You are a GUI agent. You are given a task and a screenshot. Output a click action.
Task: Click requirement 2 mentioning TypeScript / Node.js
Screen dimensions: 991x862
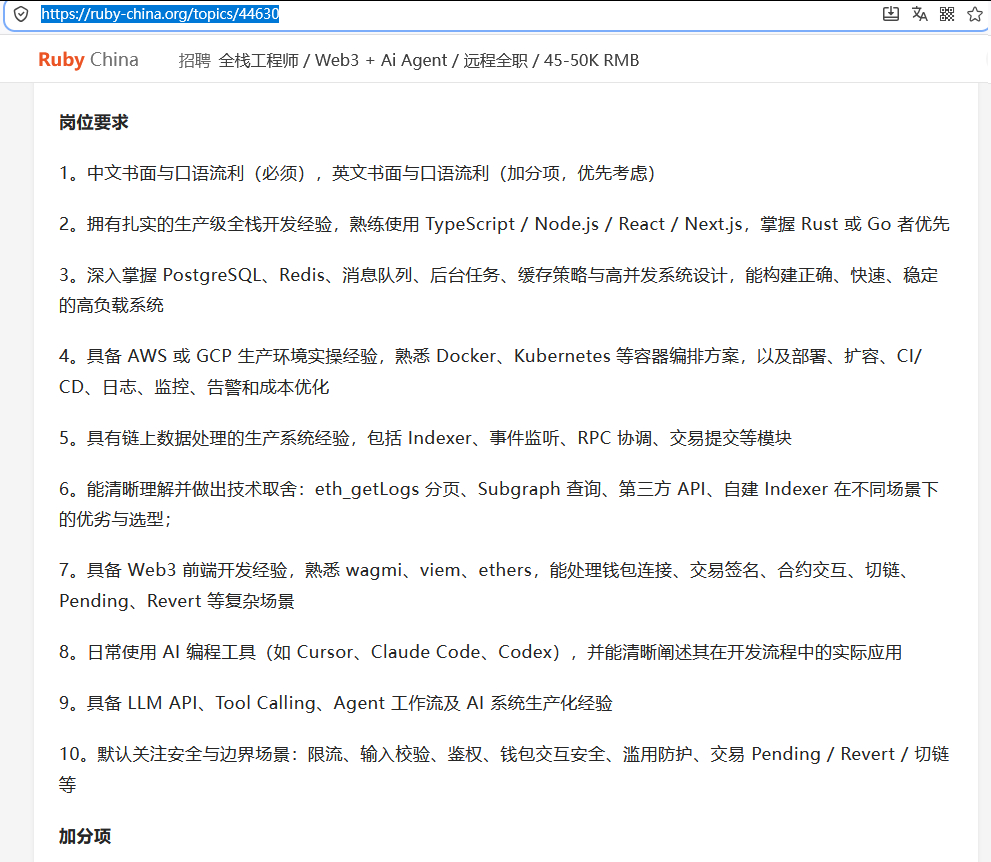(x=504, y=224)
